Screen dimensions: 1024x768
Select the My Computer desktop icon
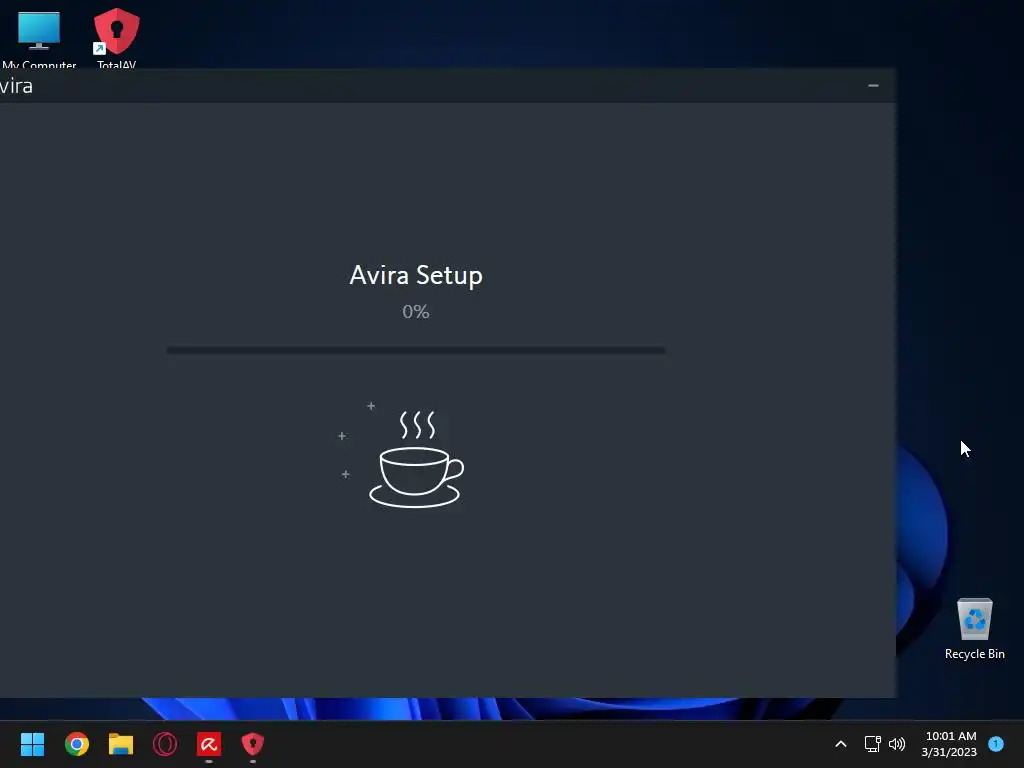coord(39,38)
